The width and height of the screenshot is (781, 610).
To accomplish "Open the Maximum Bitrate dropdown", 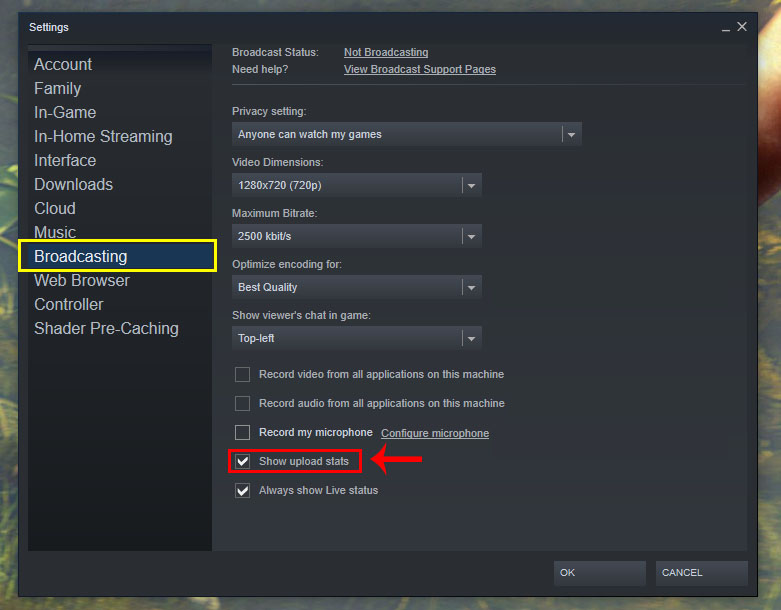I will (x=357, y=236).
